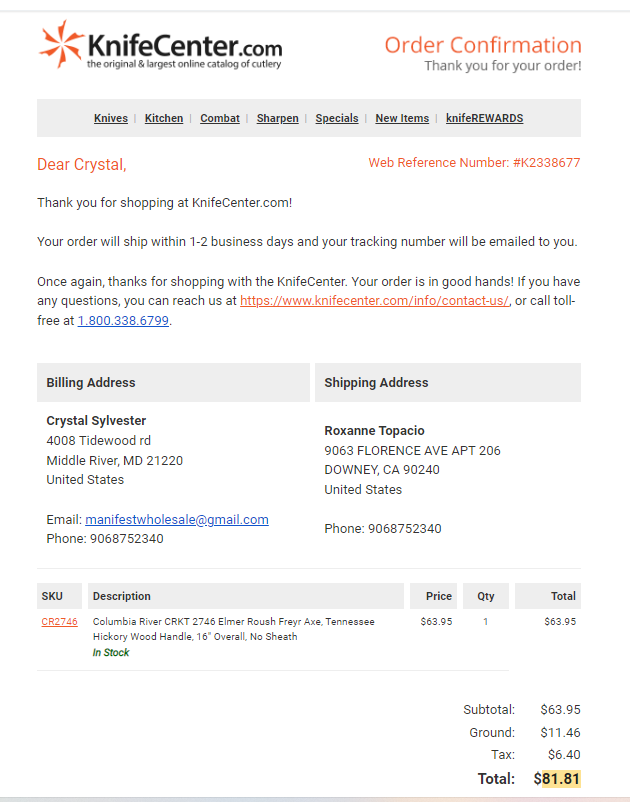Click the KnifeCenter starburst logo icon
Image resolution: width=630 pixels, height=802 pixels.
click(61, 44)
